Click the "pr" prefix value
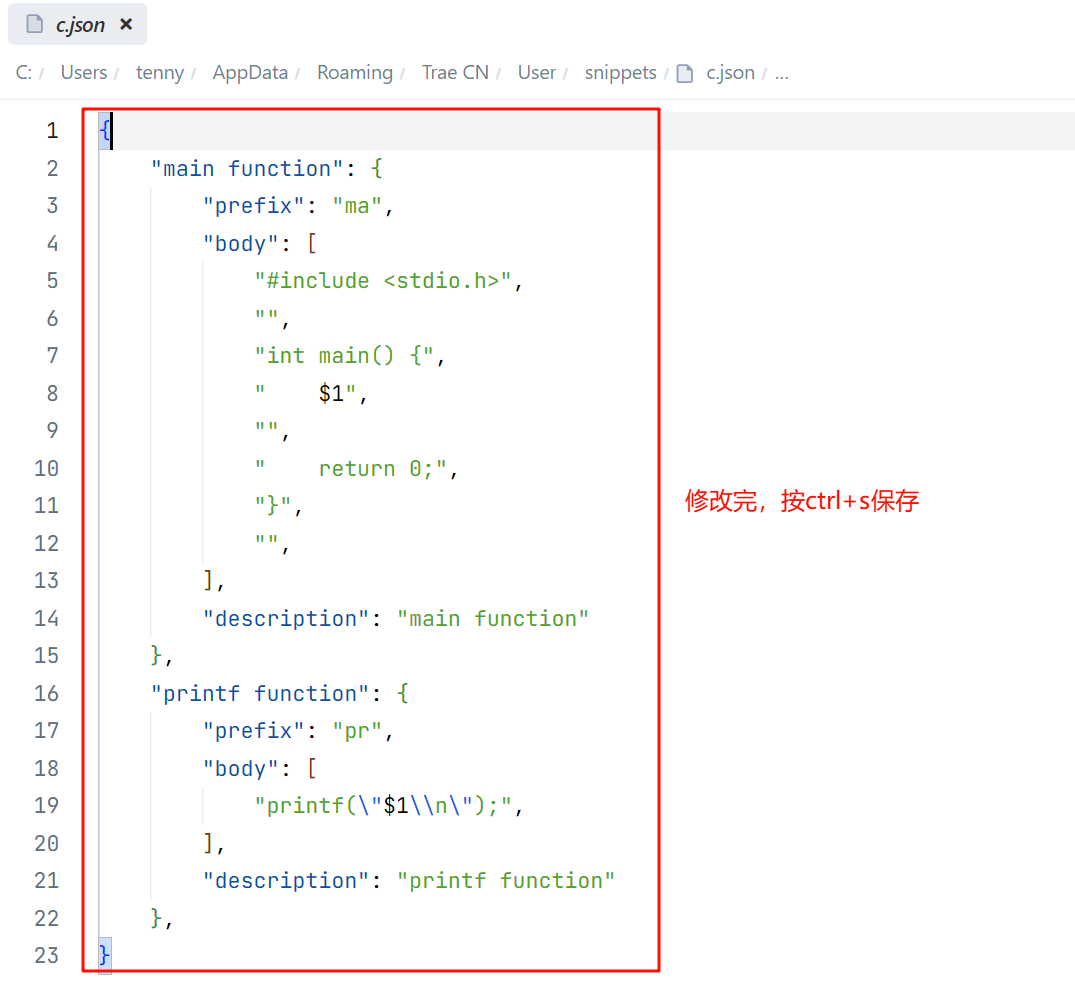Screen dimensions: 1075x981 [357, 731]
